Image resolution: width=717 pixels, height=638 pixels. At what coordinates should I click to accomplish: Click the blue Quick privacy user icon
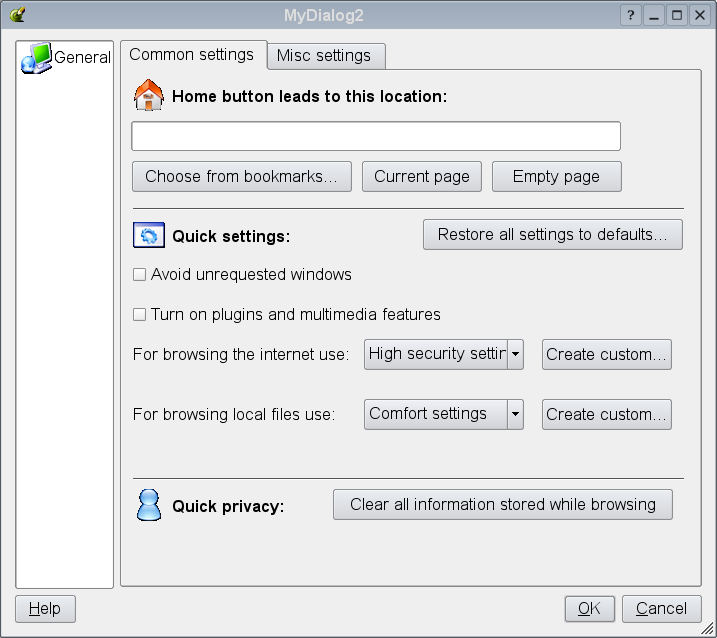[149, 505]
